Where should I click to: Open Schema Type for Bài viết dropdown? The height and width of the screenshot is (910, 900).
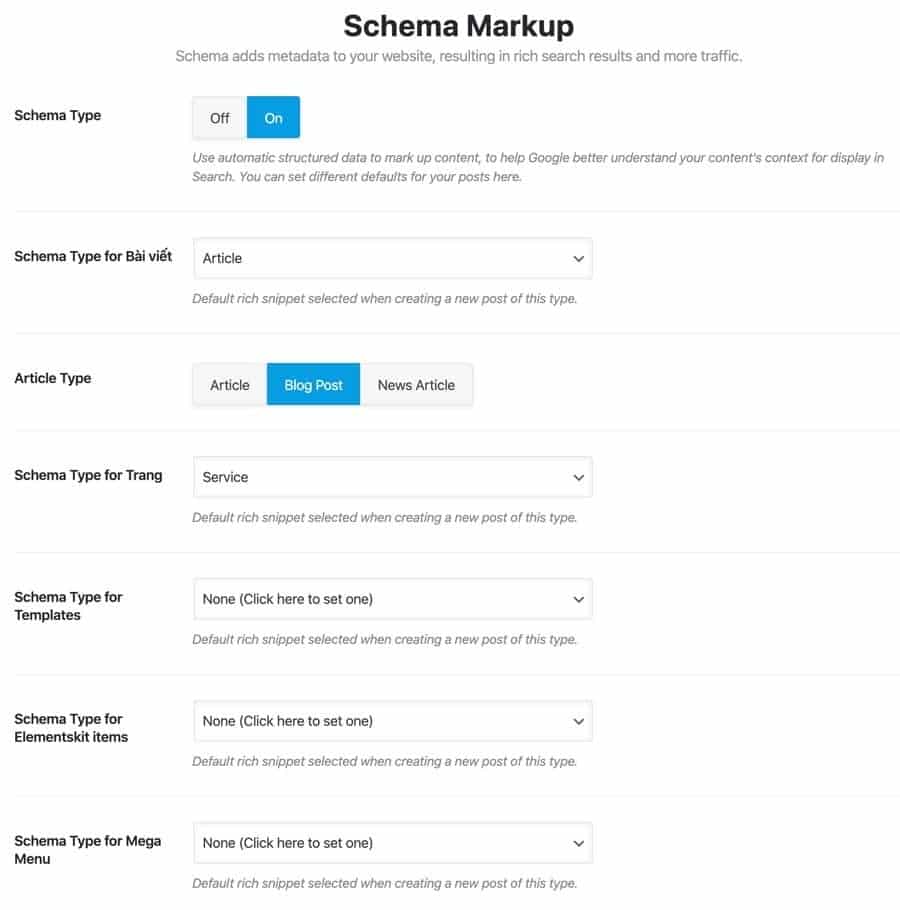coord(392,258)
